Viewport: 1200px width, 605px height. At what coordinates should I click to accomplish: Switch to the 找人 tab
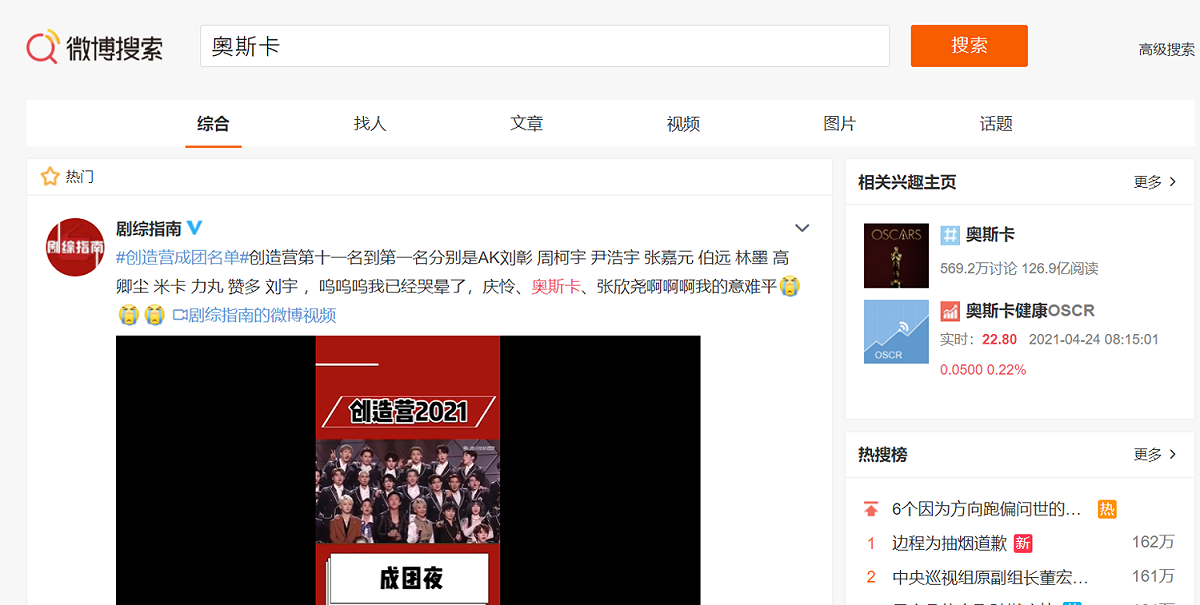pos(370,123)
